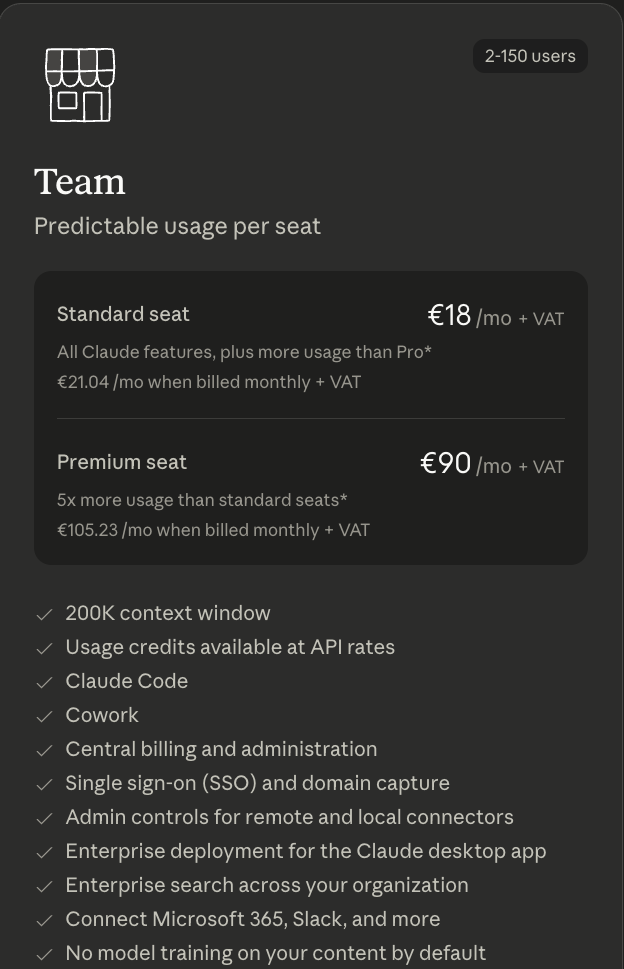Click the 2-150 users badge

click(x=530, y=56)
